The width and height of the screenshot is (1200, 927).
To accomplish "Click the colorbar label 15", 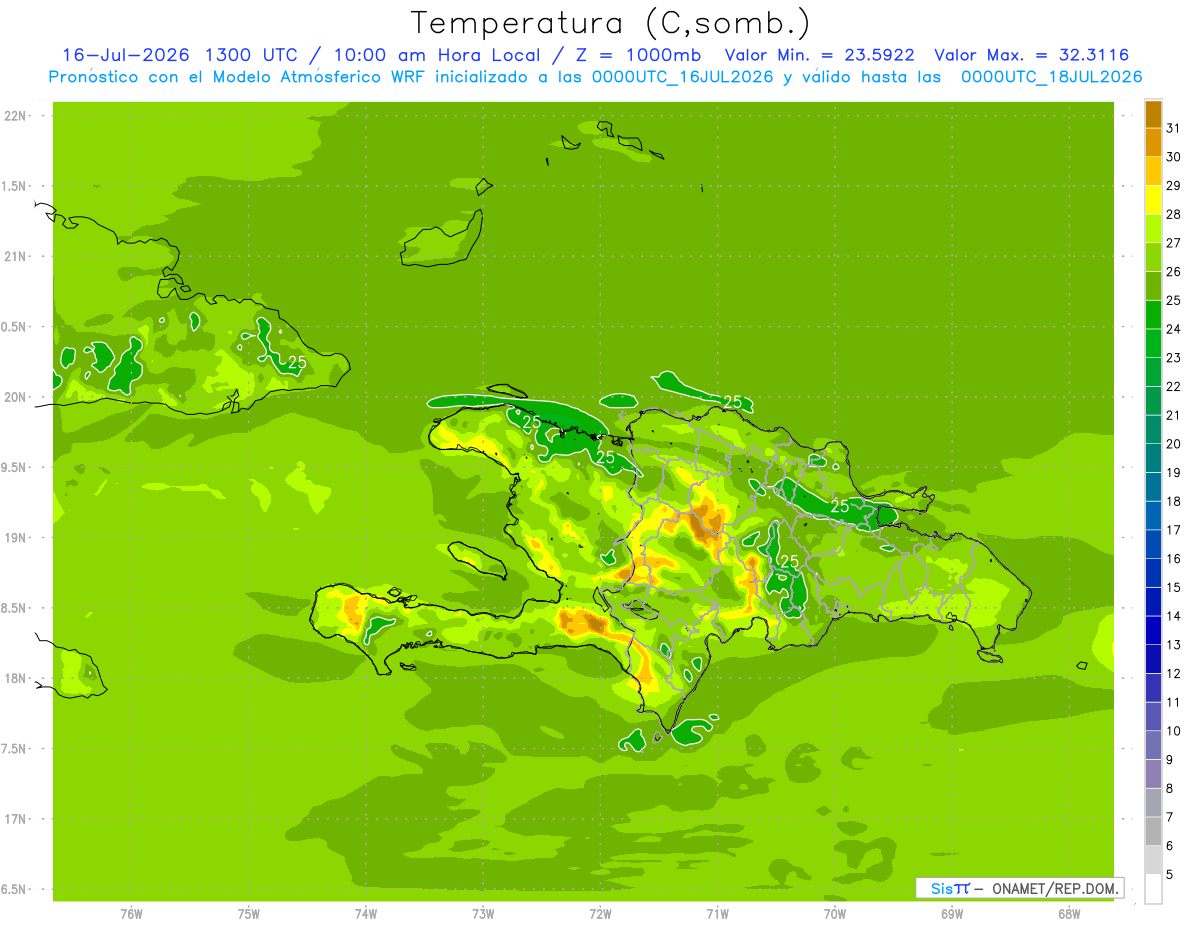I will click(1174, 588).
